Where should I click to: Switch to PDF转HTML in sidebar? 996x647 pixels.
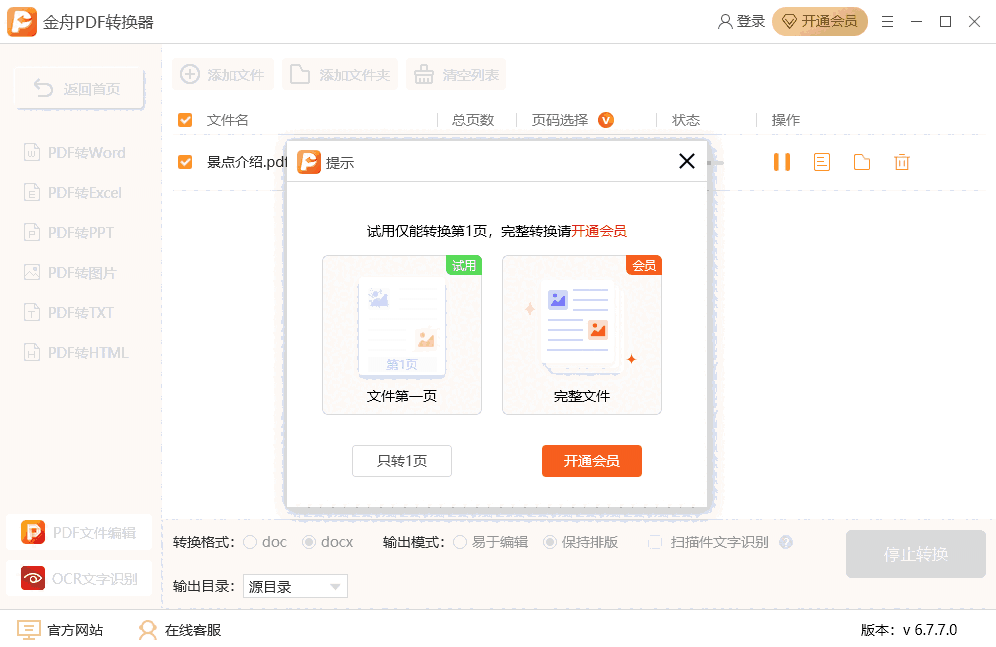point(76,352)
